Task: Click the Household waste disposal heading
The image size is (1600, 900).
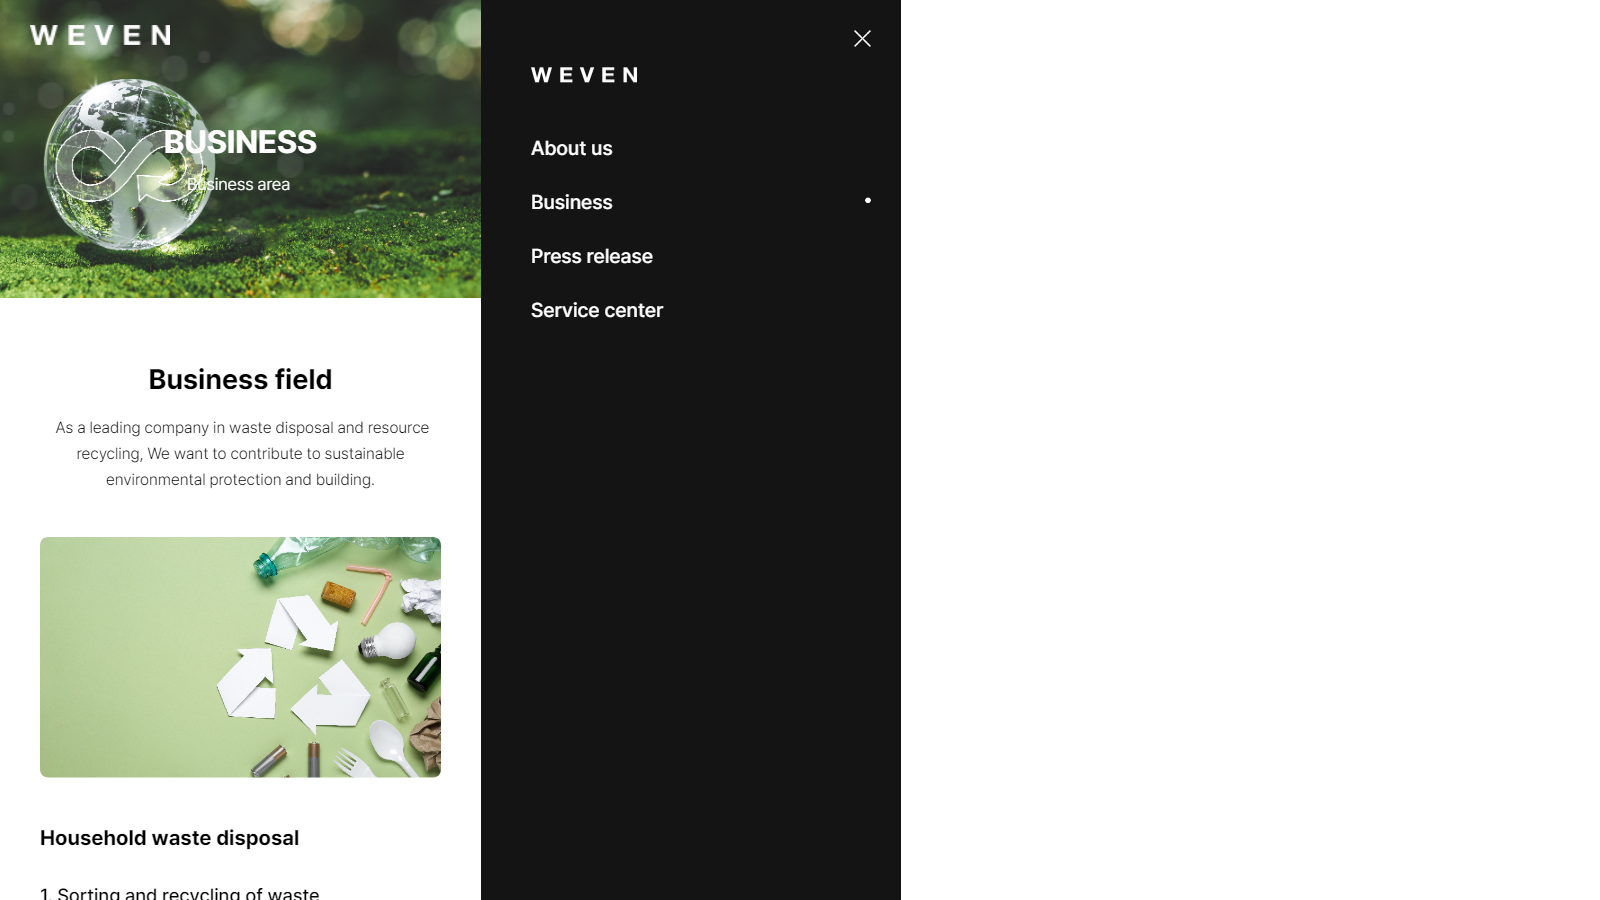Action: coord(169,838)
